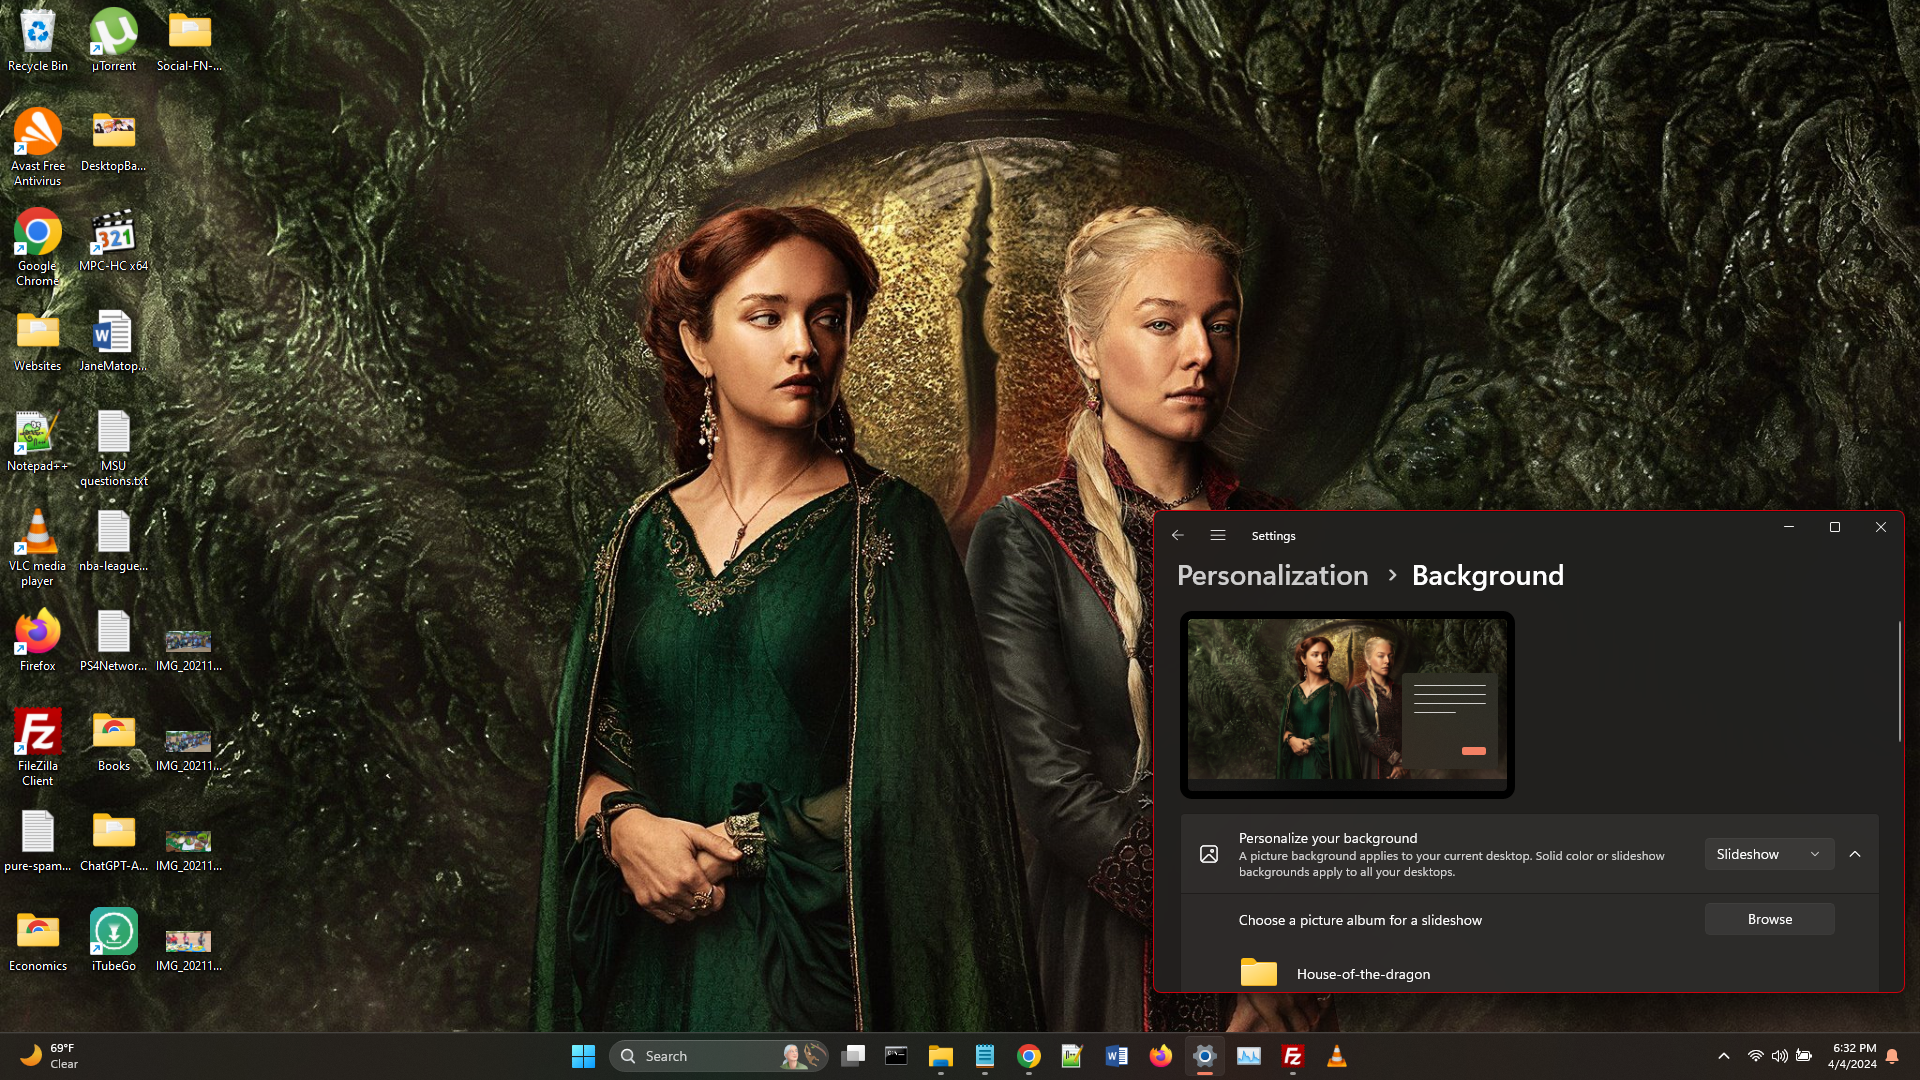
Task: Open the Economics folder on desktop
Action: point(38,940)
